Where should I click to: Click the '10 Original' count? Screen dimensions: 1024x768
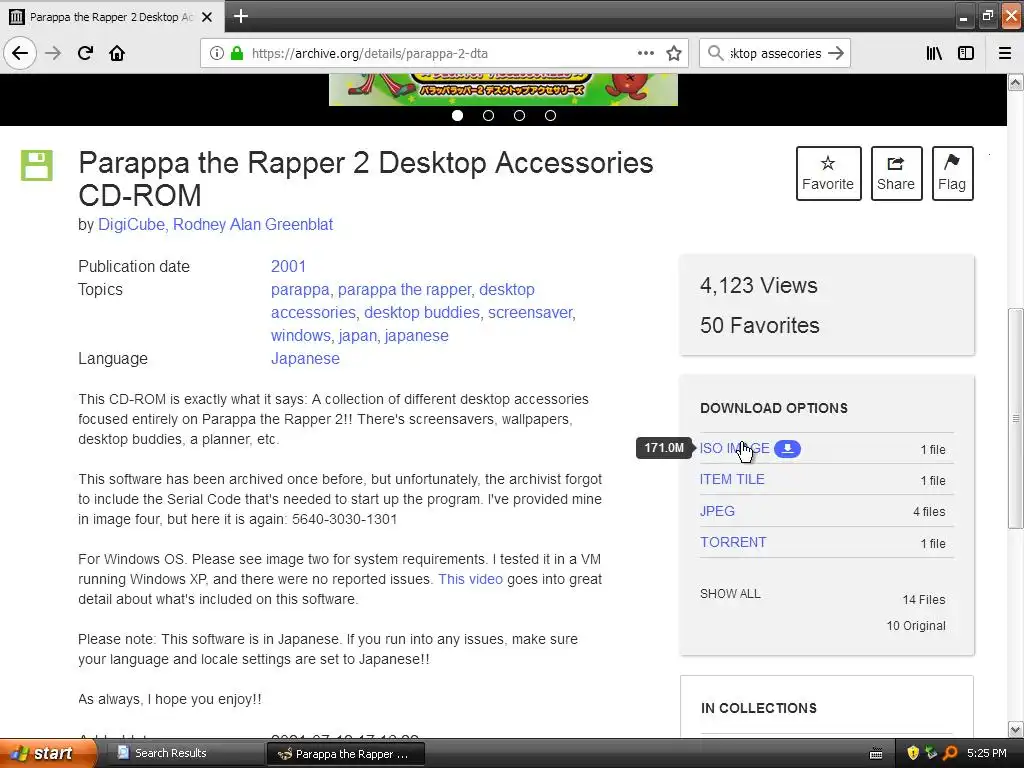tap(916, 626)
